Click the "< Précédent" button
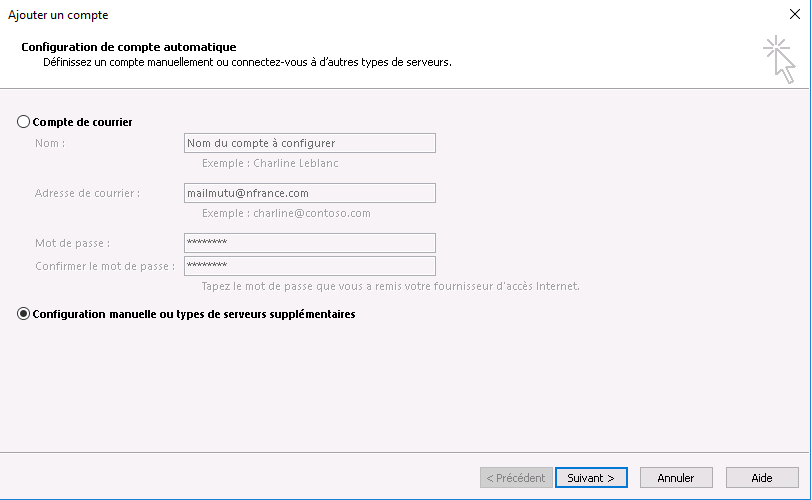The image size is (812, 500). click(x=516, y=478)
